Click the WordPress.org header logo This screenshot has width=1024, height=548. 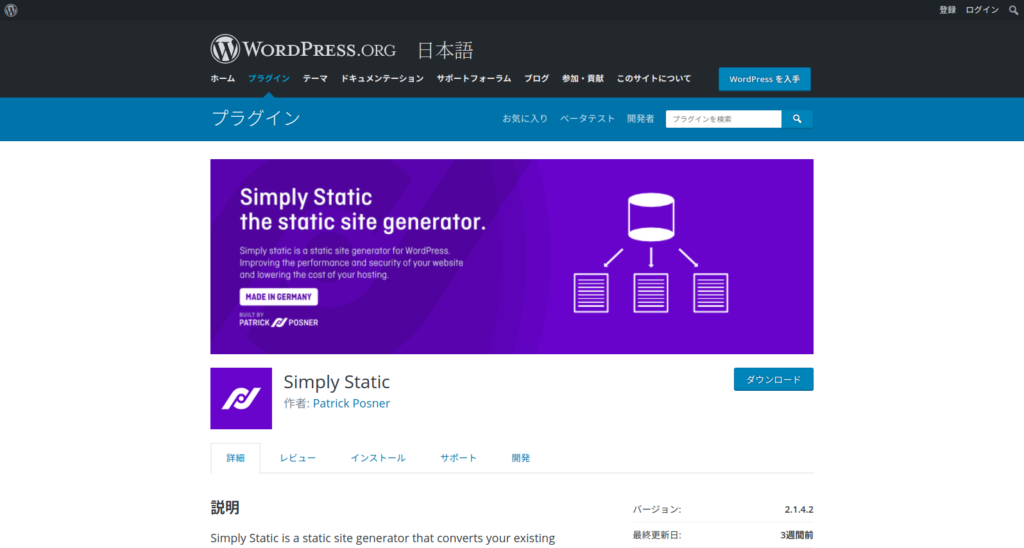pos(303,49)
